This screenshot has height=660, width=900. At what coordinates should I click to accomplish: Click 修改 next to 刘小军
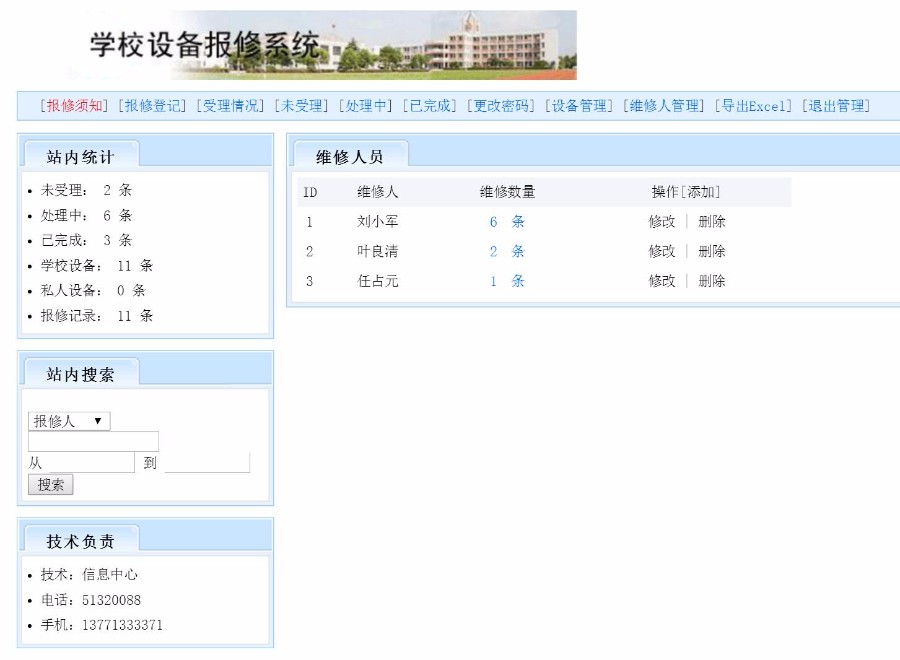662,221
